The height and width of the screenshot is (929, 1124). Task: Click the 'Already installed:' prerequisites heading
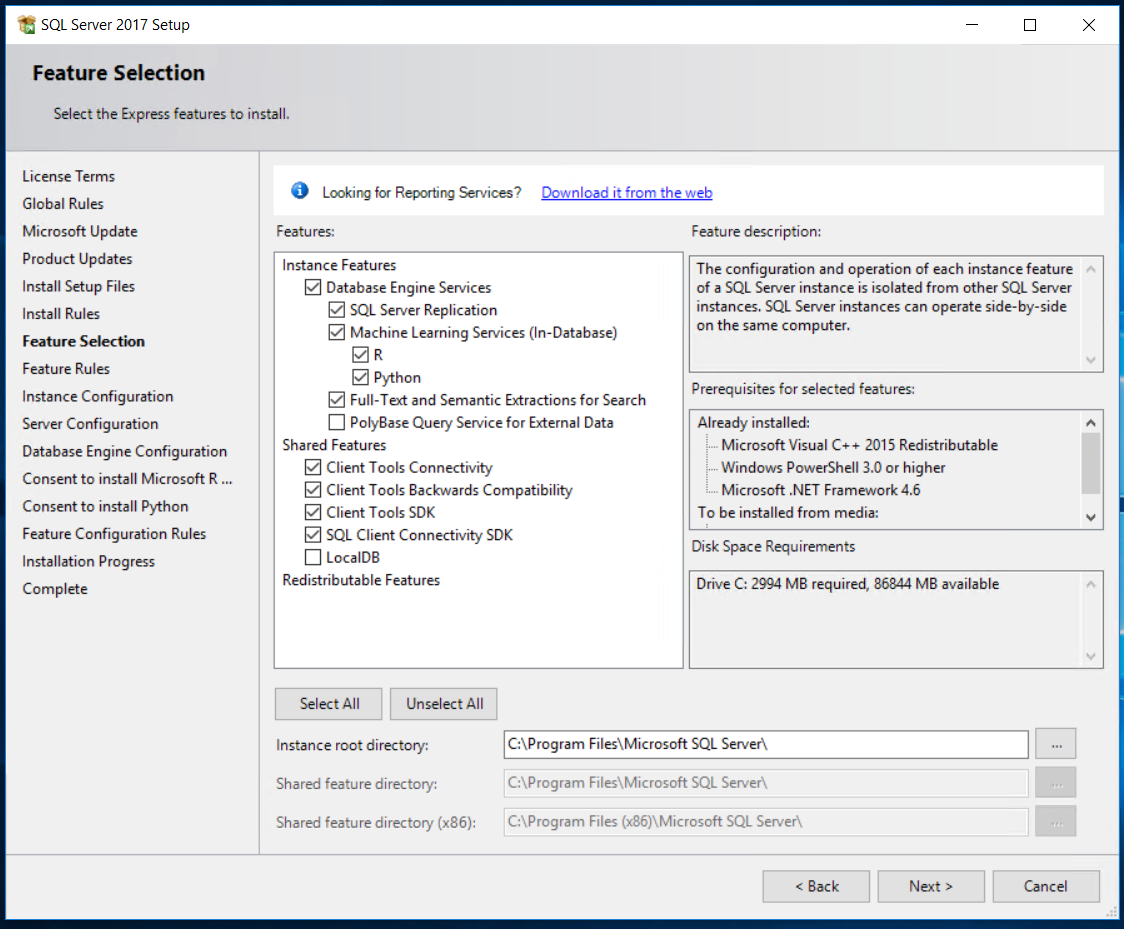coord(753,423)
